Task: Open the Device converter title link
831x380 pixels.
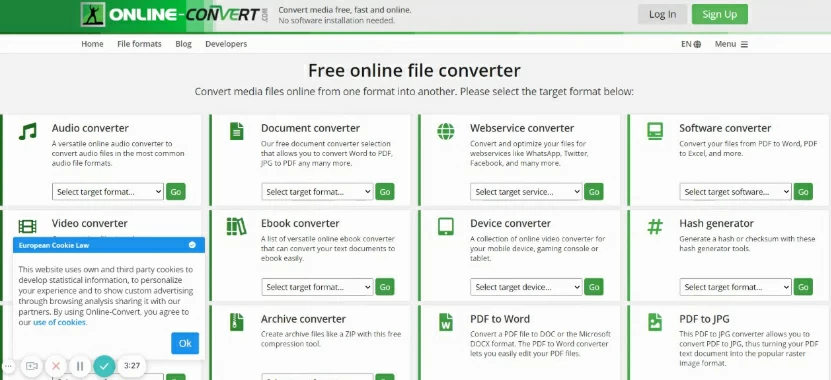Action: pos(510,224)
